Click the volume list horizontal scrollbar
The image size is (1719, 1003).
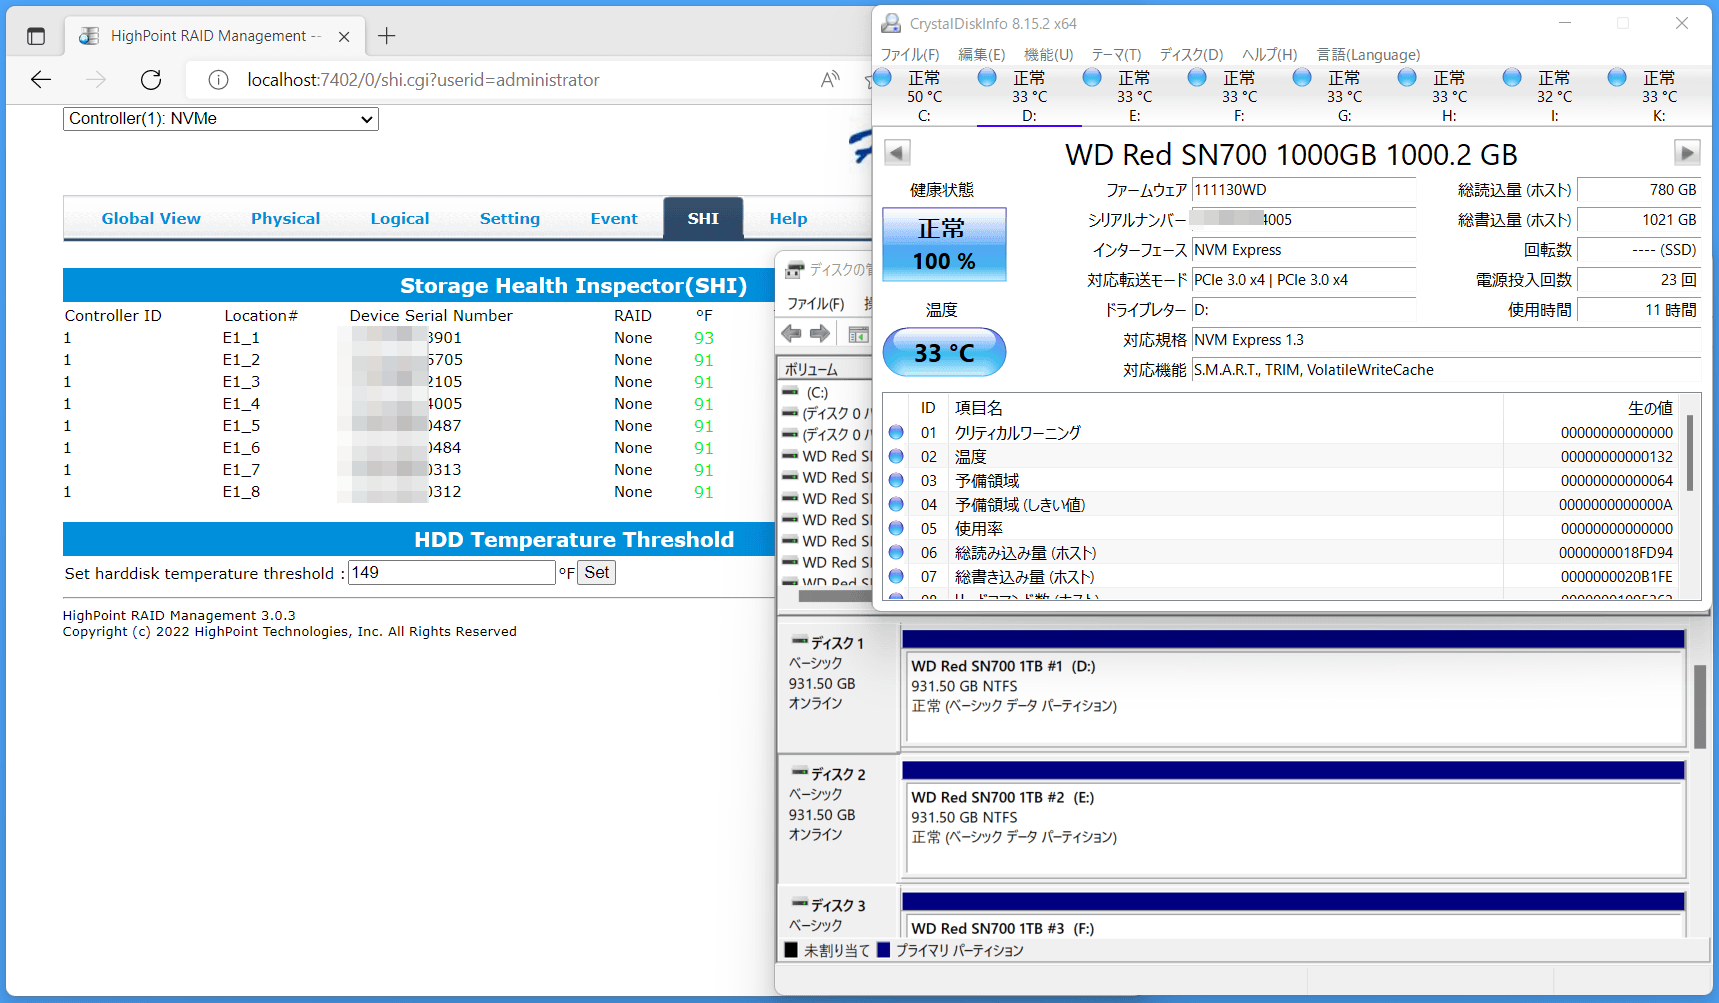coord(835,597)
